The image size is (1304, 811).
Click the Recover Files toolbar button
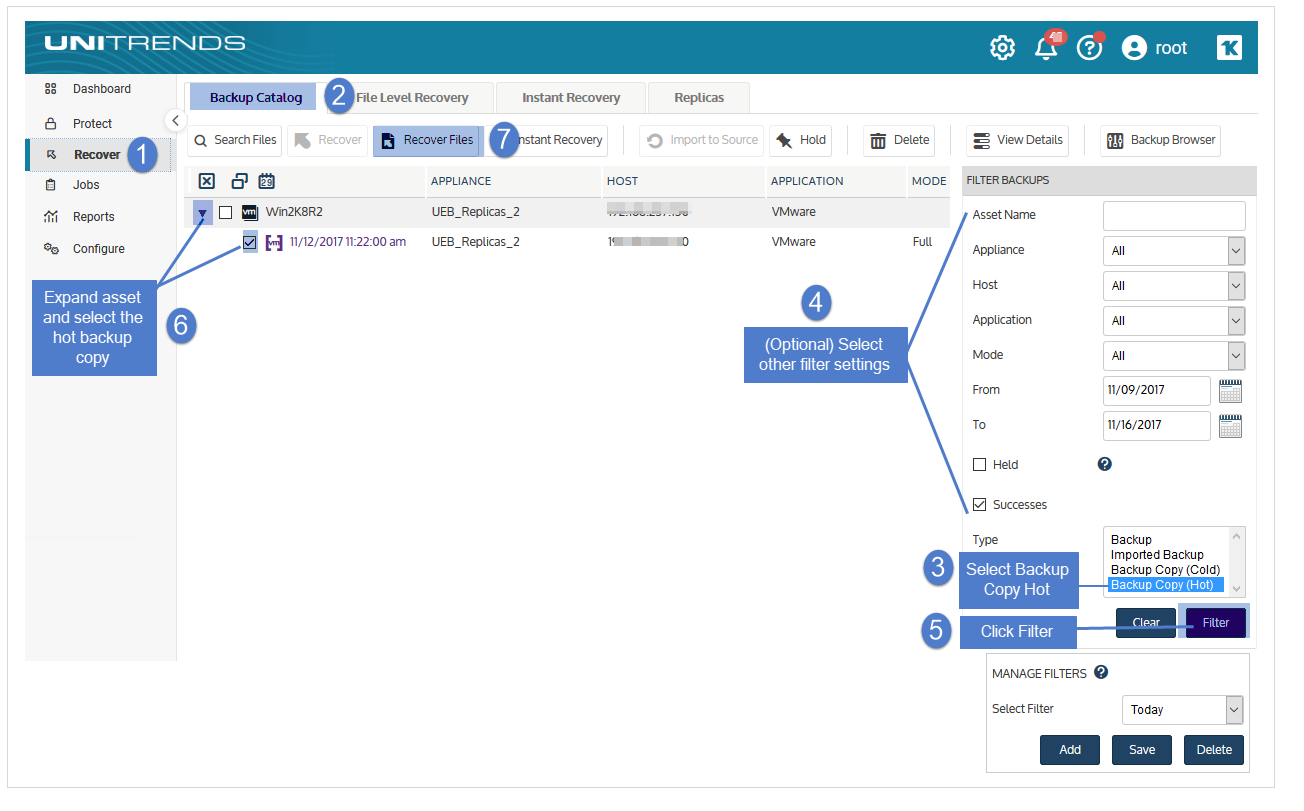[428, 140]
